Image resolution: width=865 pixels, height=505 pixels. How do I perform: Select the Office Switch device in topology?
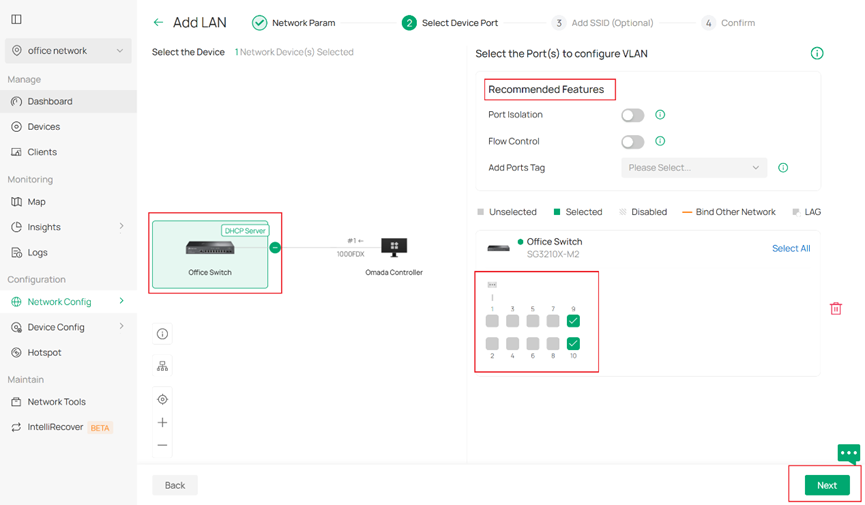coord(210,254)
